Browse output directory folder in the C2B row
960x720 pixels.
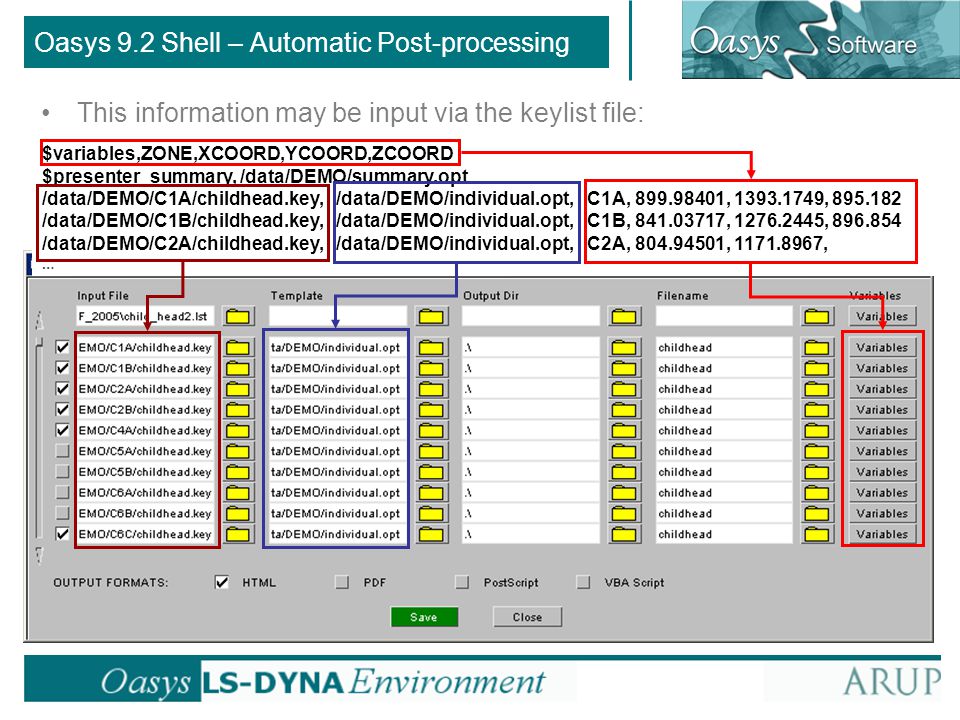(624, 410)
